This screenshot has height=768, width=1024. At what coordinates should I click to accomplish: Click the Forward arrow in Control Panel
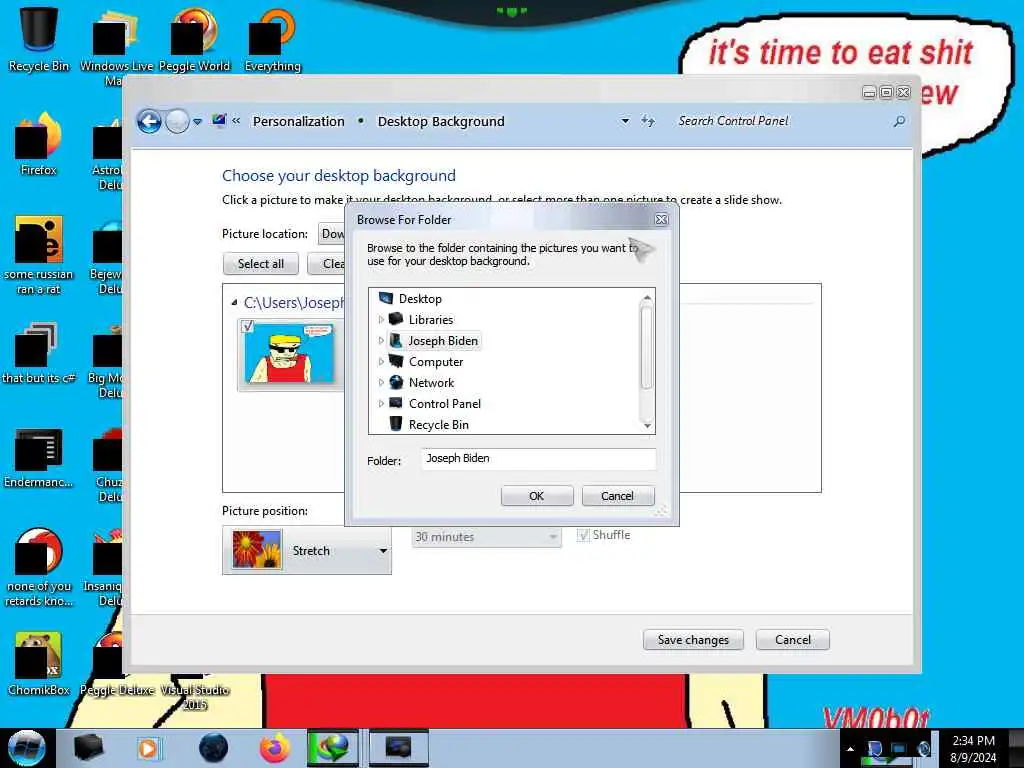tap(177, 121)
